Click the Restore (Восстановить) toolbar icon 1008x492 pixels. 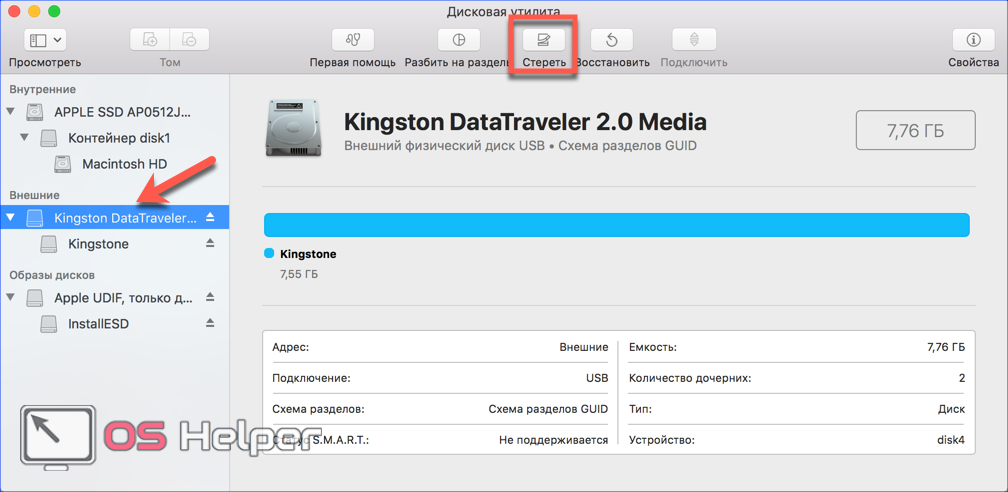click(612, 40)
